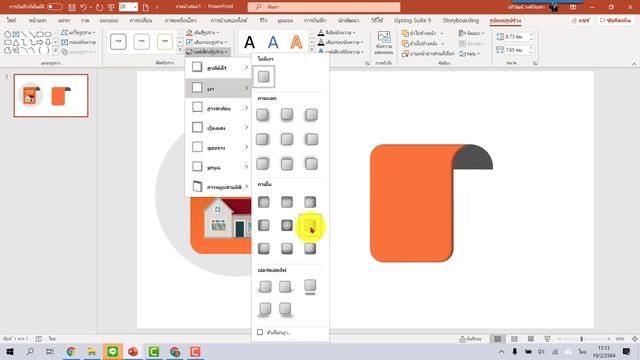
Task: Pick the black WordArt style A
Action: click(x=249, y=42)
